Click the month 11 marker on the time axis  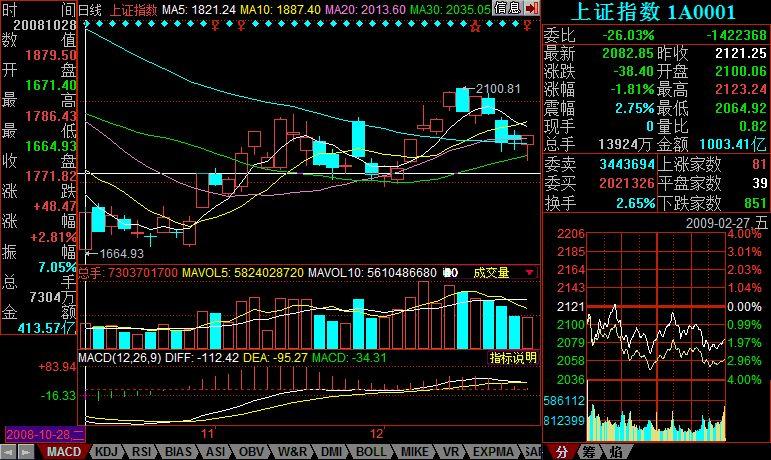[x=208, y=433]
